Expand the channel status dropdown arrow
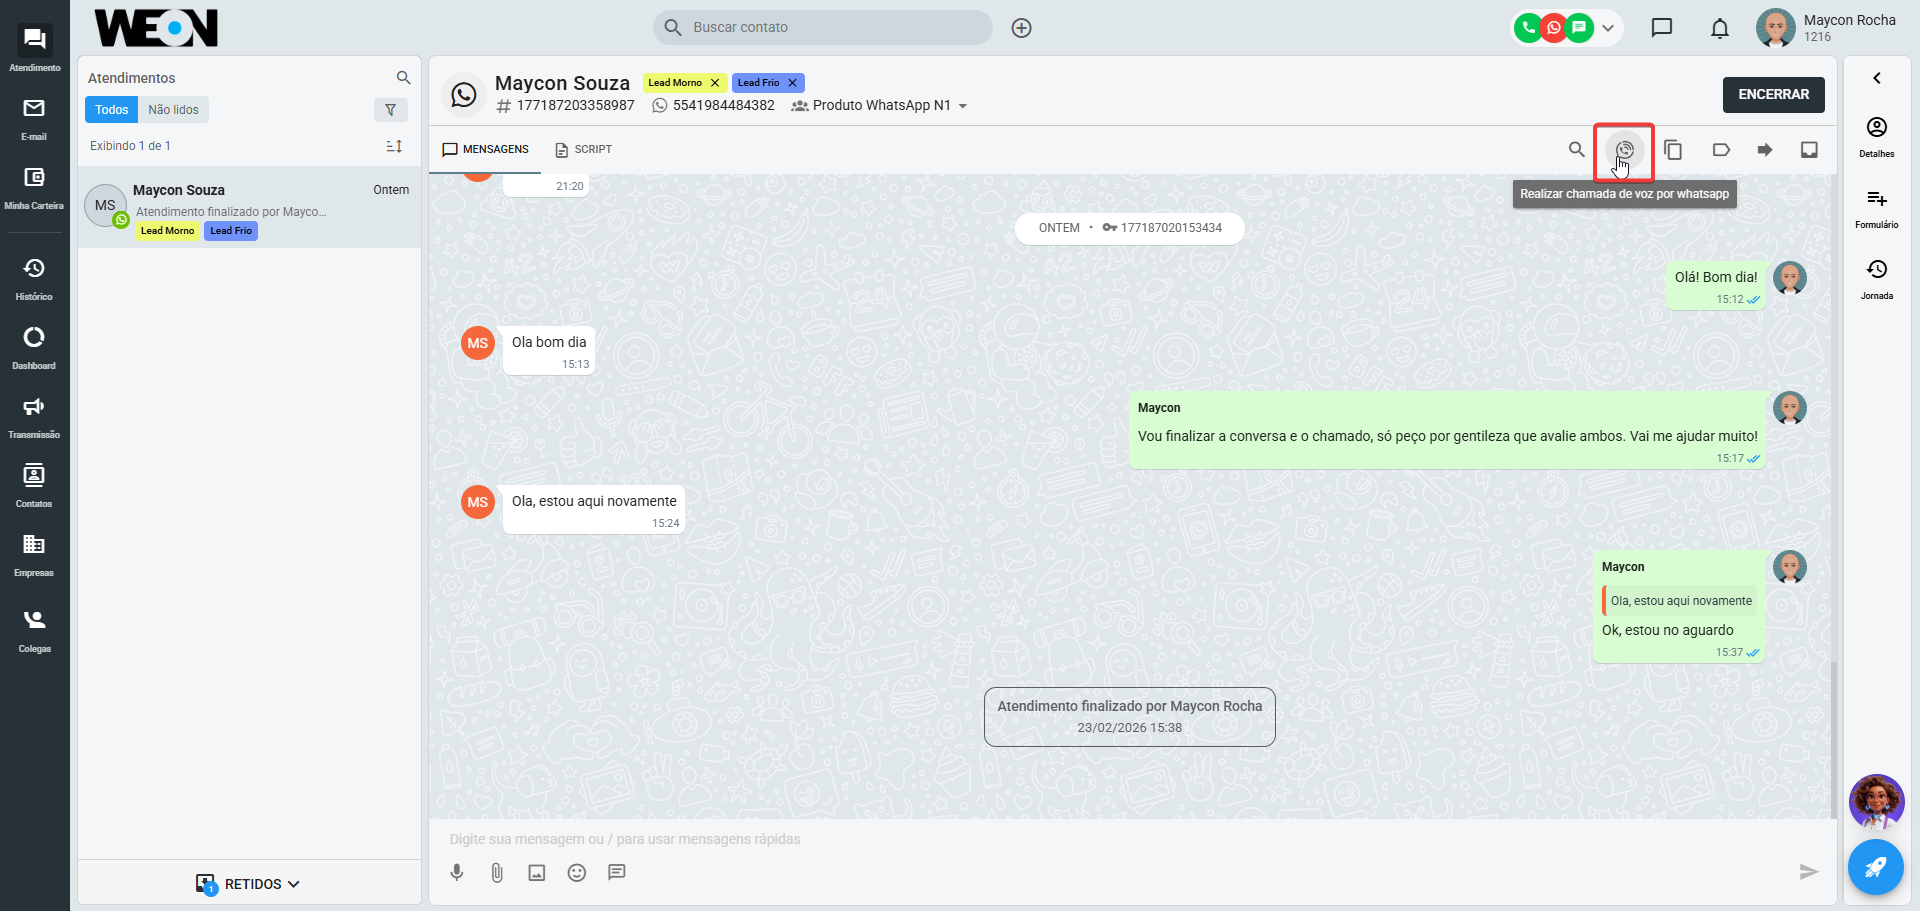Image resolution: width=1920 pixels, height=911 pixels. click(1608, 28)
